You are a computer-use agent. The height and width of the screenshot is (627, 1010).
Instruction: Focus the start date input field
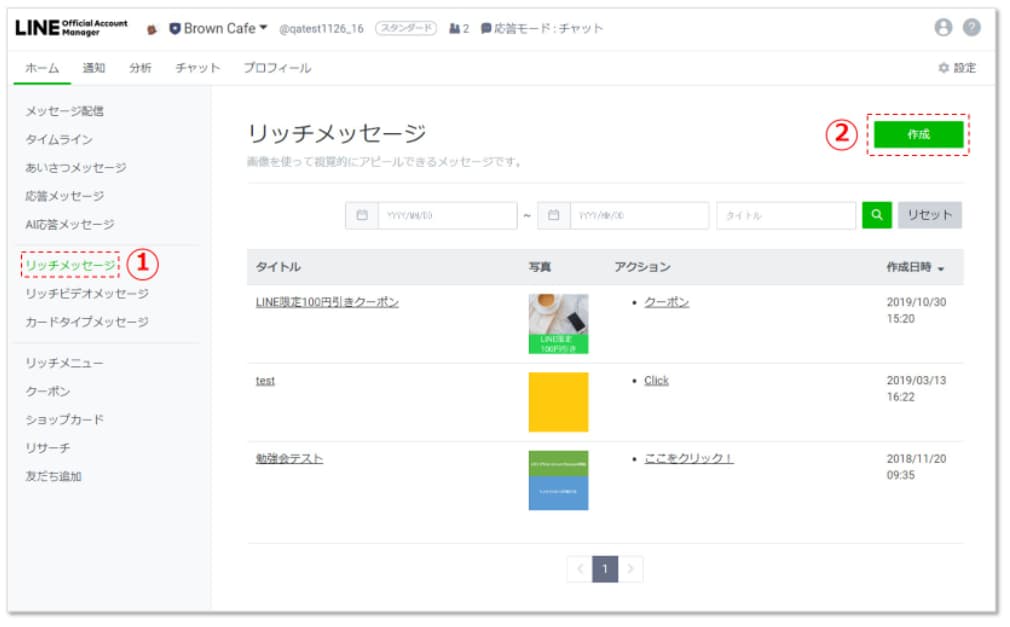tap(447, 215)
